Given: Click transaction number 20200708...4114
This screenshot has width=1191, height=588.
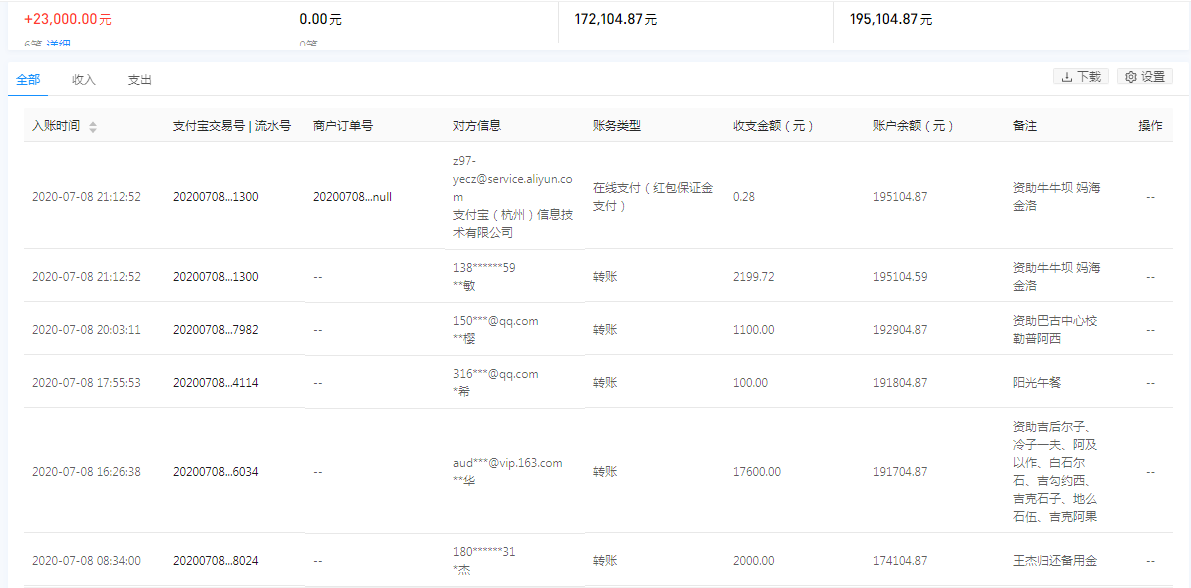Looking at the screenshot, I should pyautogui.click(x=215, y=383).
